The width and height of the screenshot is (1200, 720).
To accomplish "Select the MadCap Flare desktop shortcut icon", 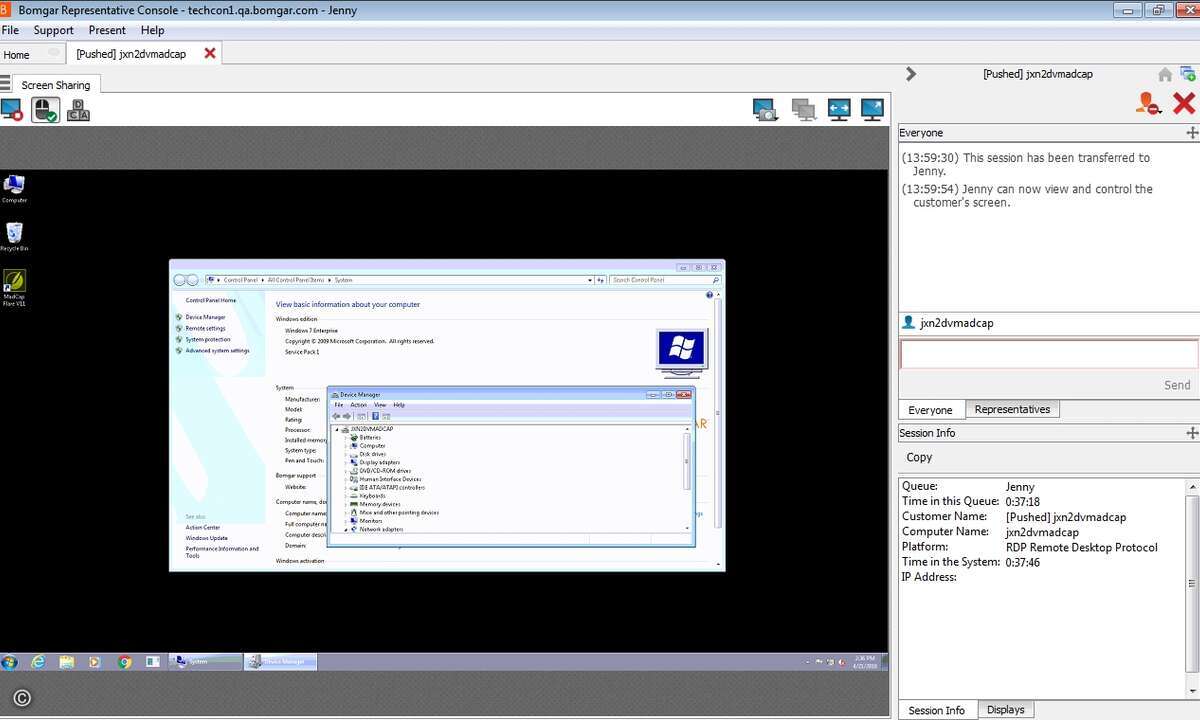I will (x=14, y=288).
